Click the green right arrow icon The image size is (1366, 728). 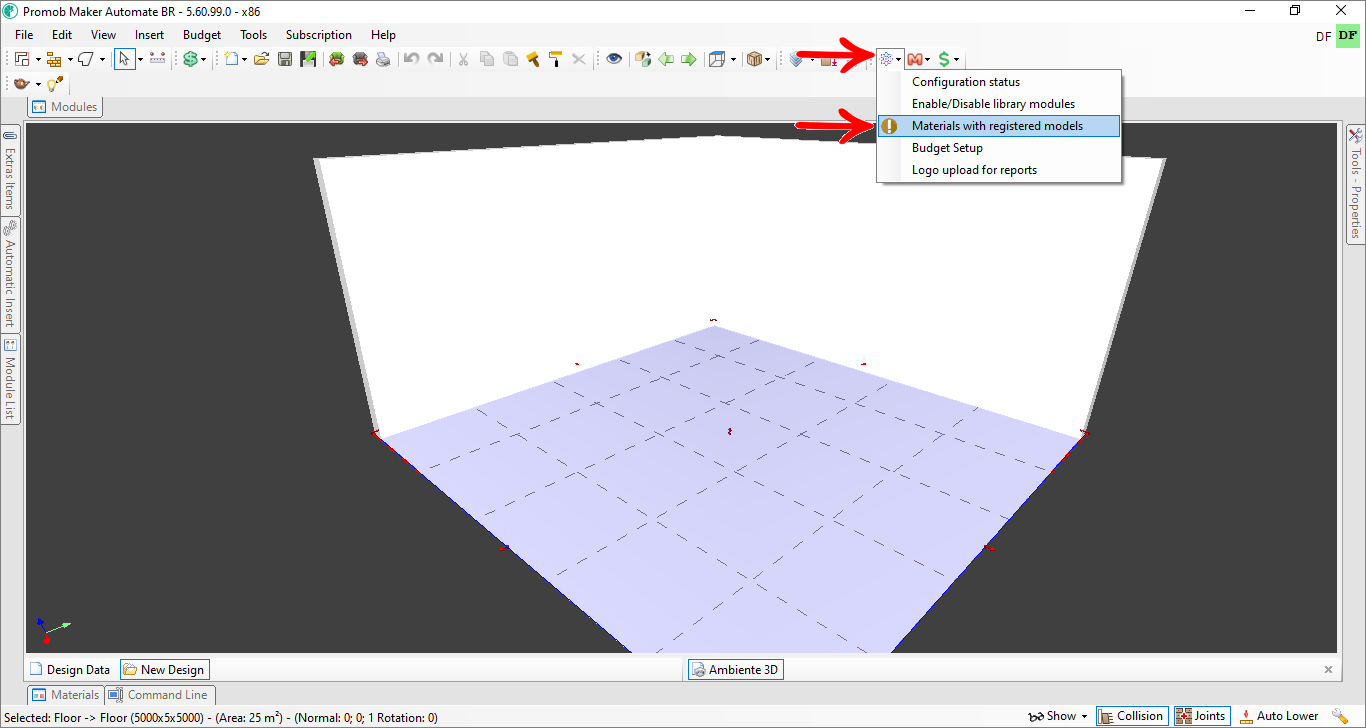(689, 59)
